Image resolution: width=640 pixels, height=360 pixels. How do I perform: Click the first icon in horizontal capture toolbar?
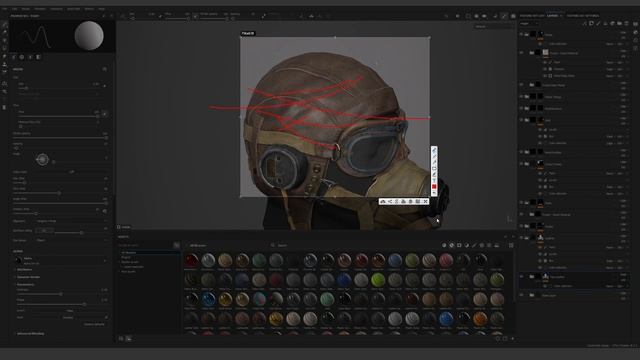[x=382, y=201]
